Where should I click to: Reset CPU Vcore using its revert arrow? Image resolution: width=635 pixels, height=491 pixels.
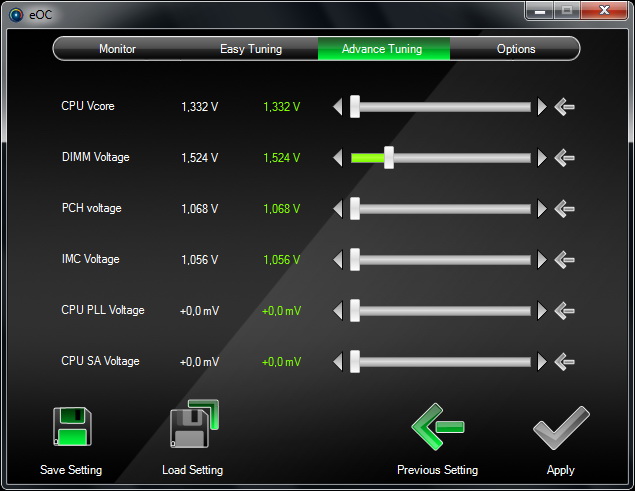(565, 107)
